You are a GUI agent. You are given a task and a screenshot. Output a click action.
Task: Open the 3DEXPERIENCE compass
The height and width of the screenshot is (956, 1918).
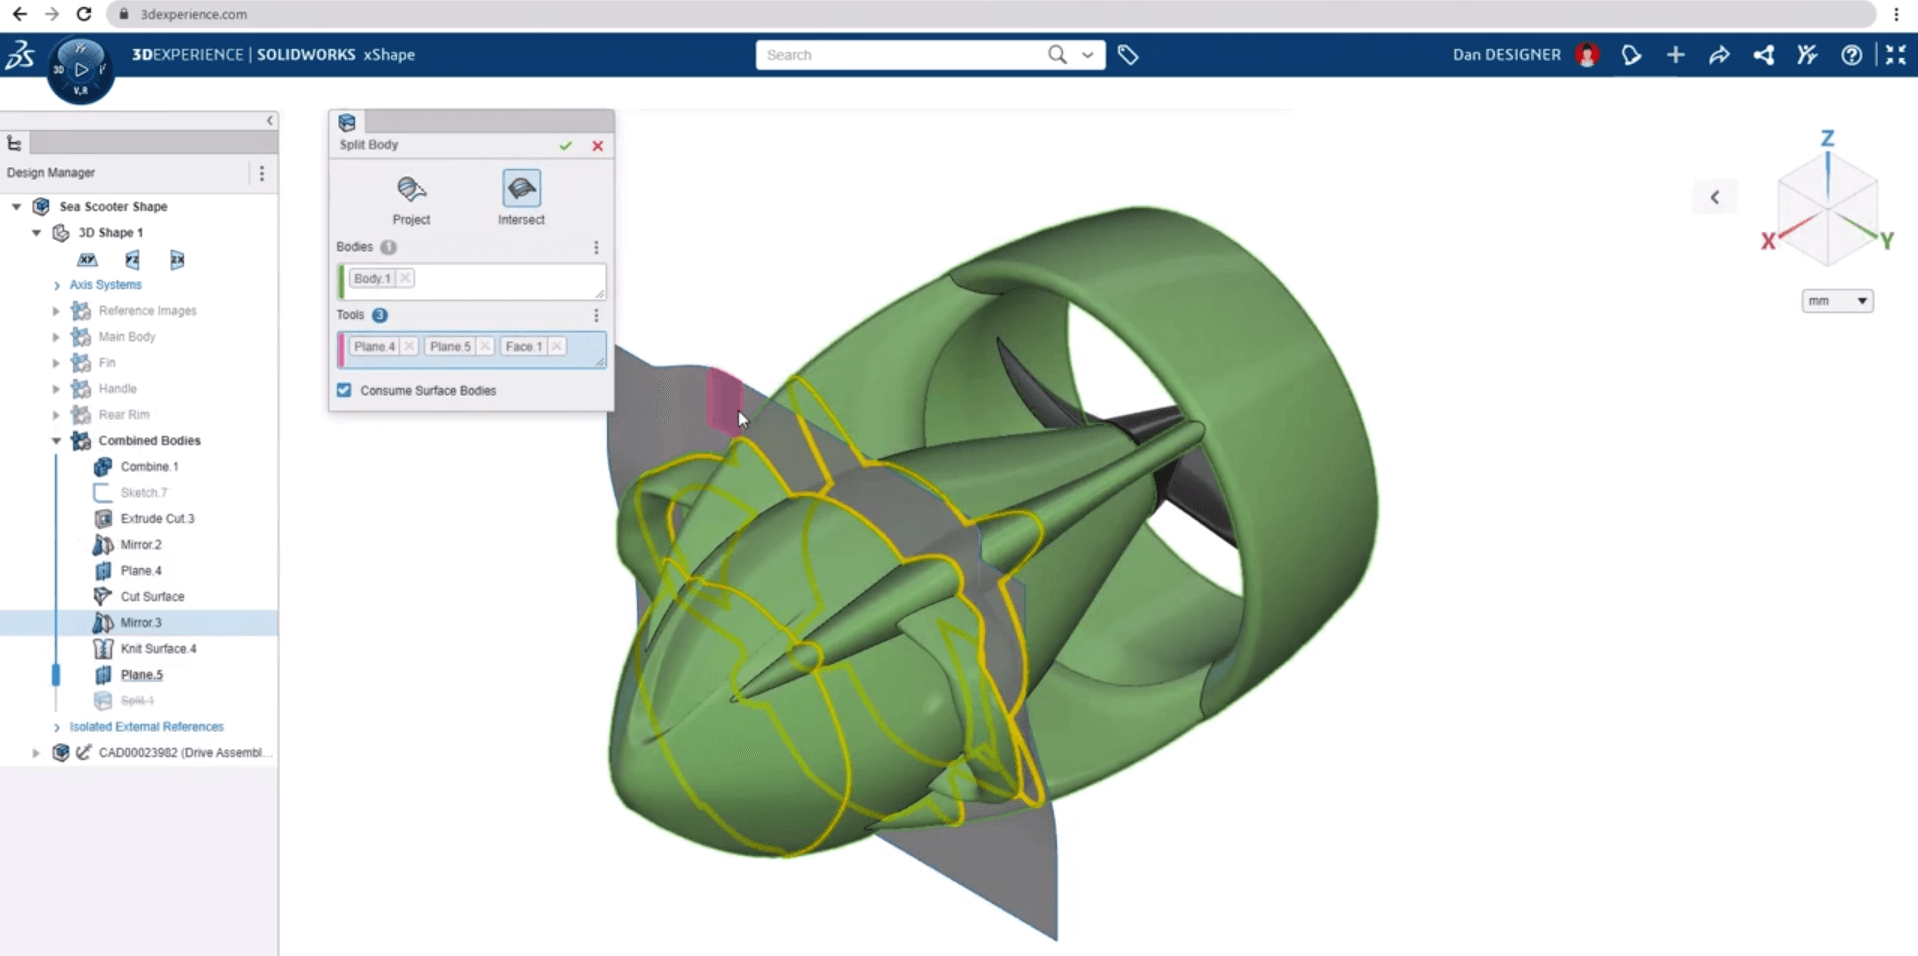[80, 69]
